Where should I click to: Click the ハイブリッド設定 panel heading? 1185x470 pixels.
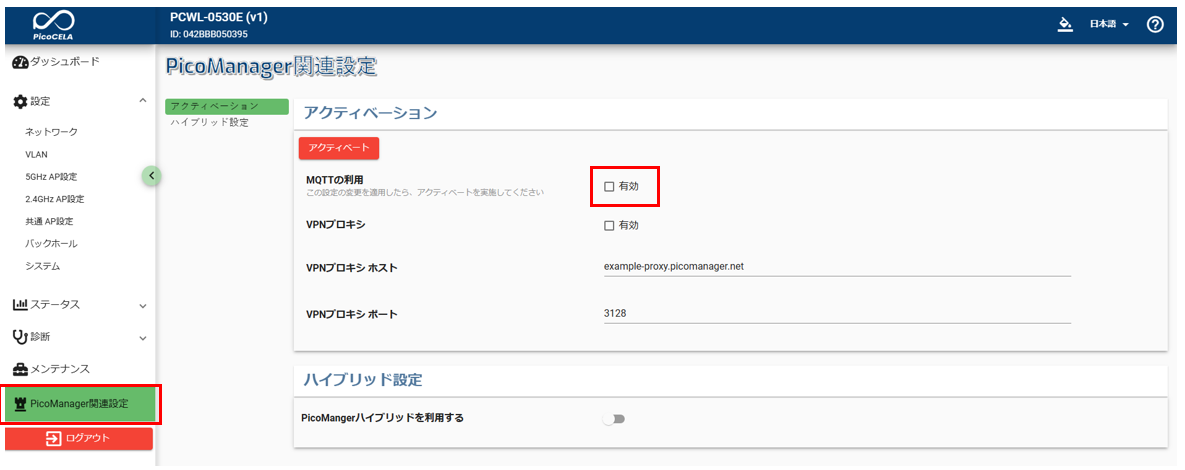point(362,380)
